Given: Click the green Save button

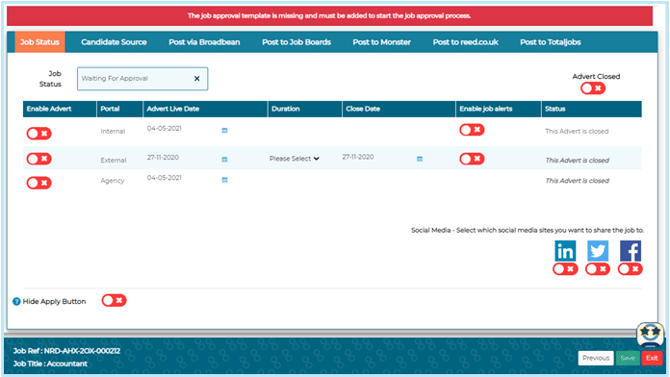Looking at the screenshot, I should (x=627, y=358).
